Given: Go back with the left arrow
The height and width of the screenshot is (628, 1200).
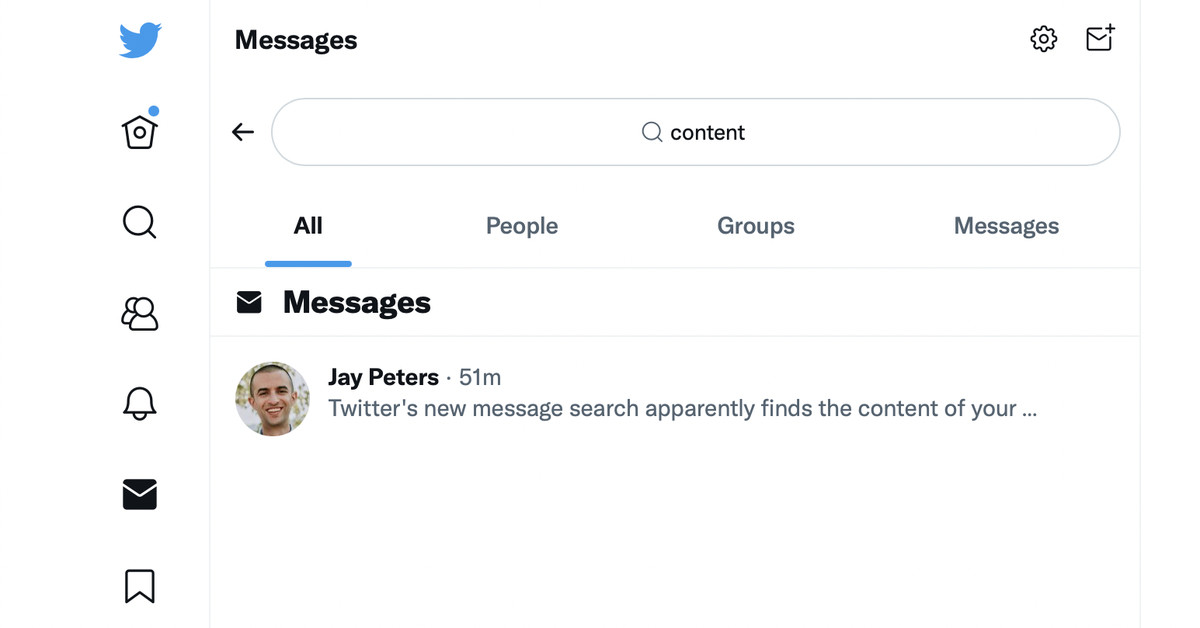Looking at the screenshot, I should pyautogui.click(x=243, y=132).
